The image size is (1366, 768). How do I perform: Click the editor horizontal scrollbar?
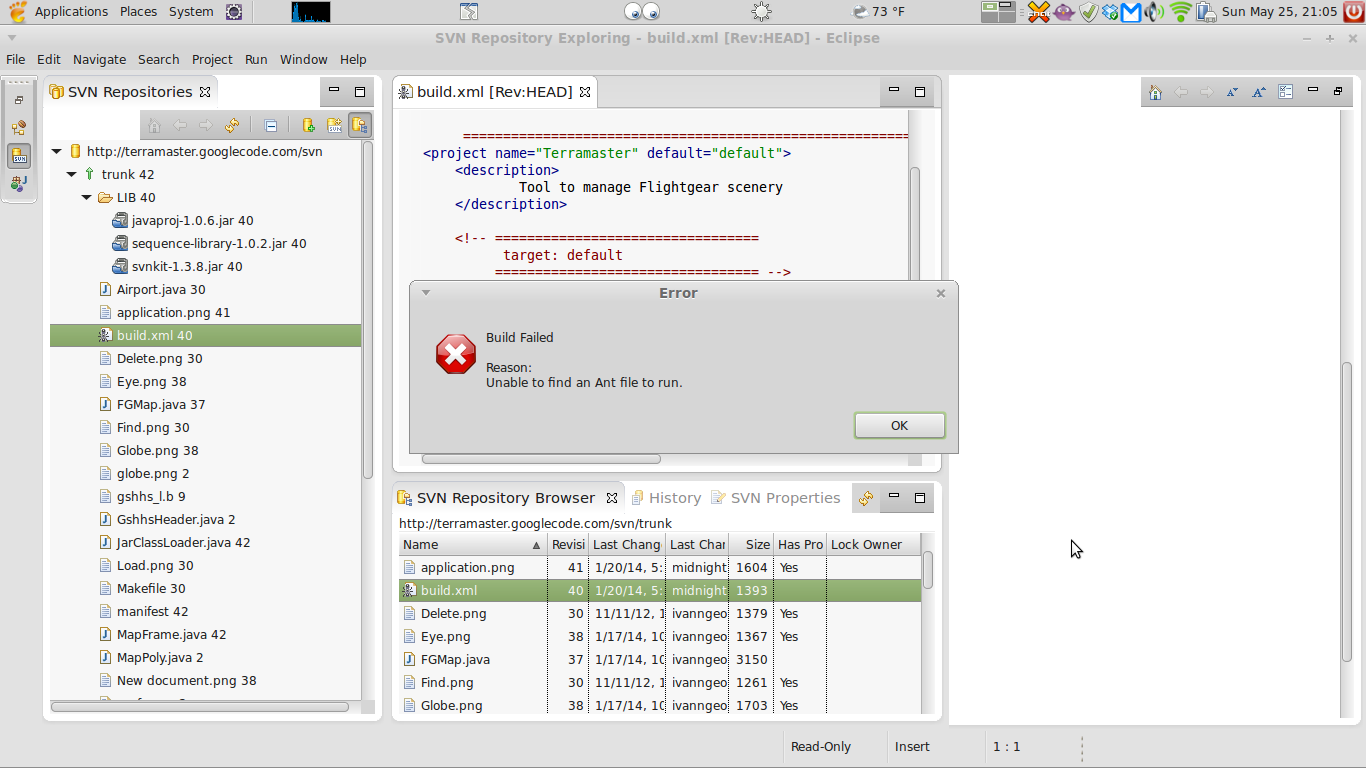(541, 459)
